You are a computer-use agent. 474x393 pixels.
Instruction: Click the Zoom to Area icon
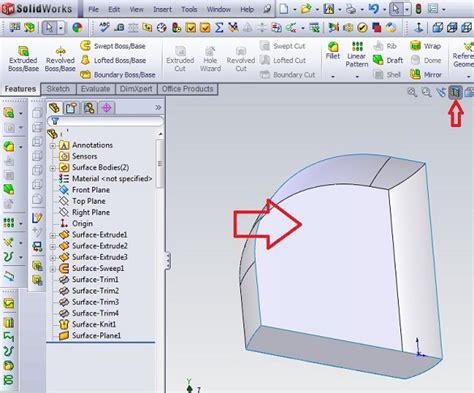427,92
